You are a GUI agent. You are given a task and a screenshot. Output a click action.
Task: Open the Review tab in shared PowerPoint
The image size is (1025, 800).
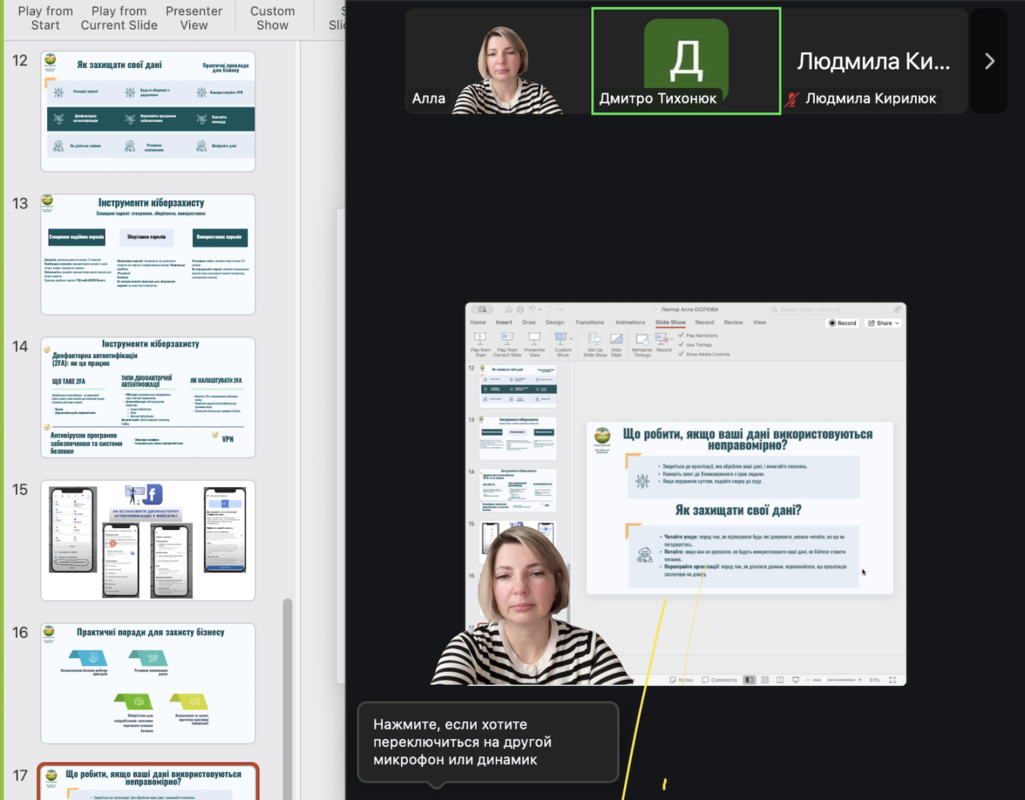(733, 322)
